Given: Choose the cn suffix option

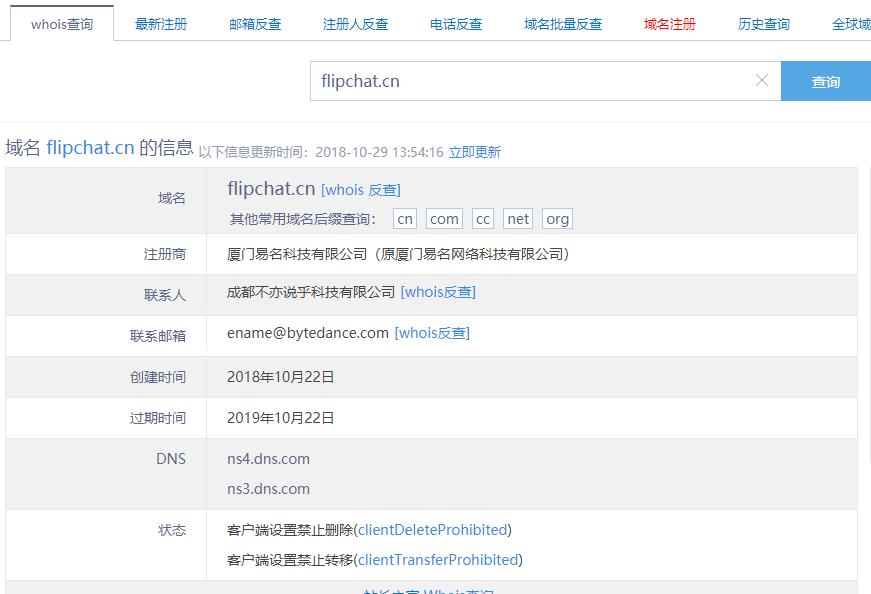Looking at the screenshot, I should pyautogui.click(x=405, y=219).
